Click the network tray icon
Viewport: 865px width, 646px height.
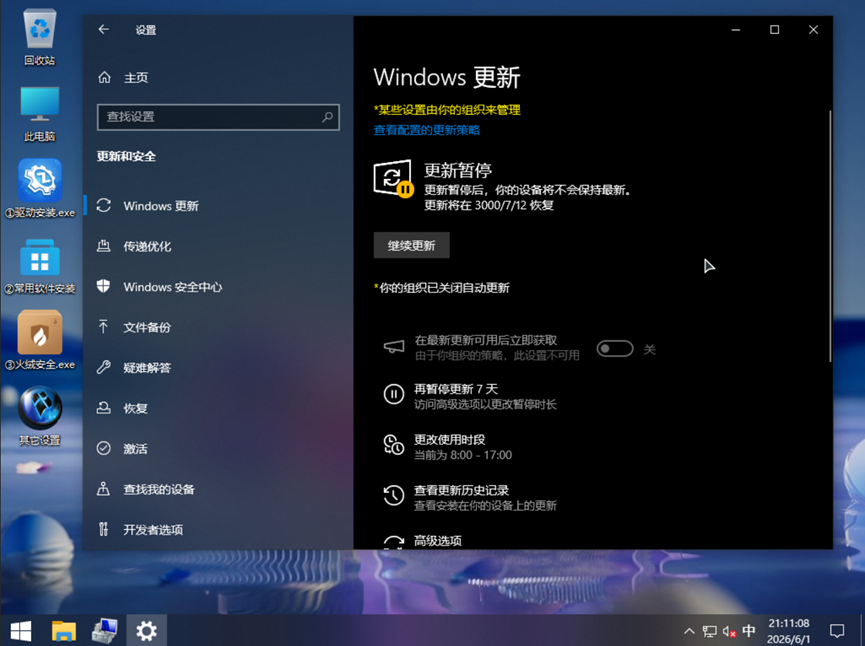pos(709,631)
